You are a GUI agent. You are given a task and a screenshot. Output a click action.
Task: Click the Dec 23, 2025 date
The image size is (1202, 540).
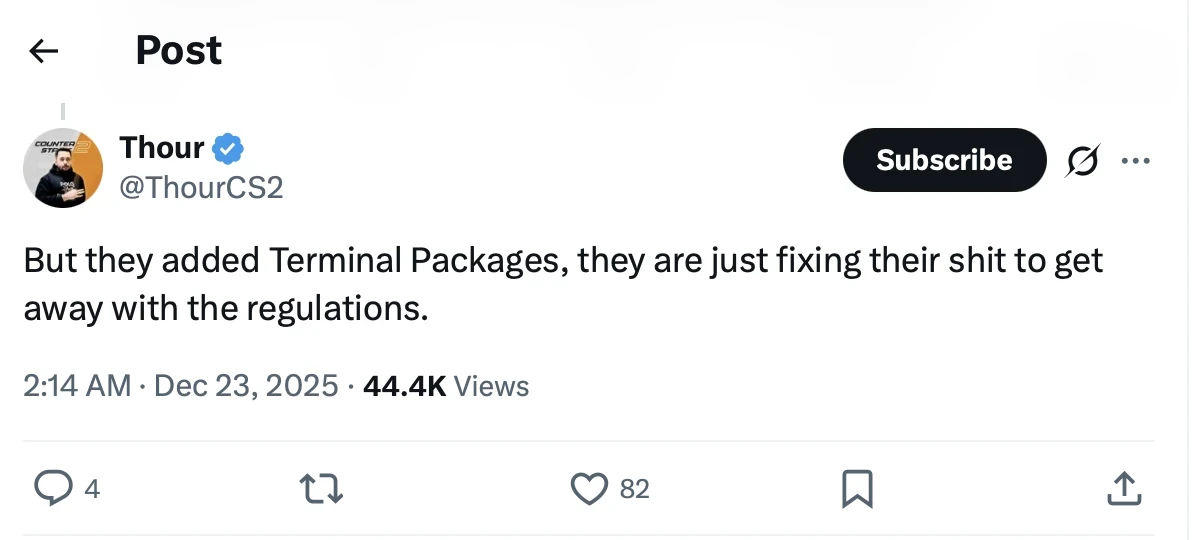(x=245, y=385)
